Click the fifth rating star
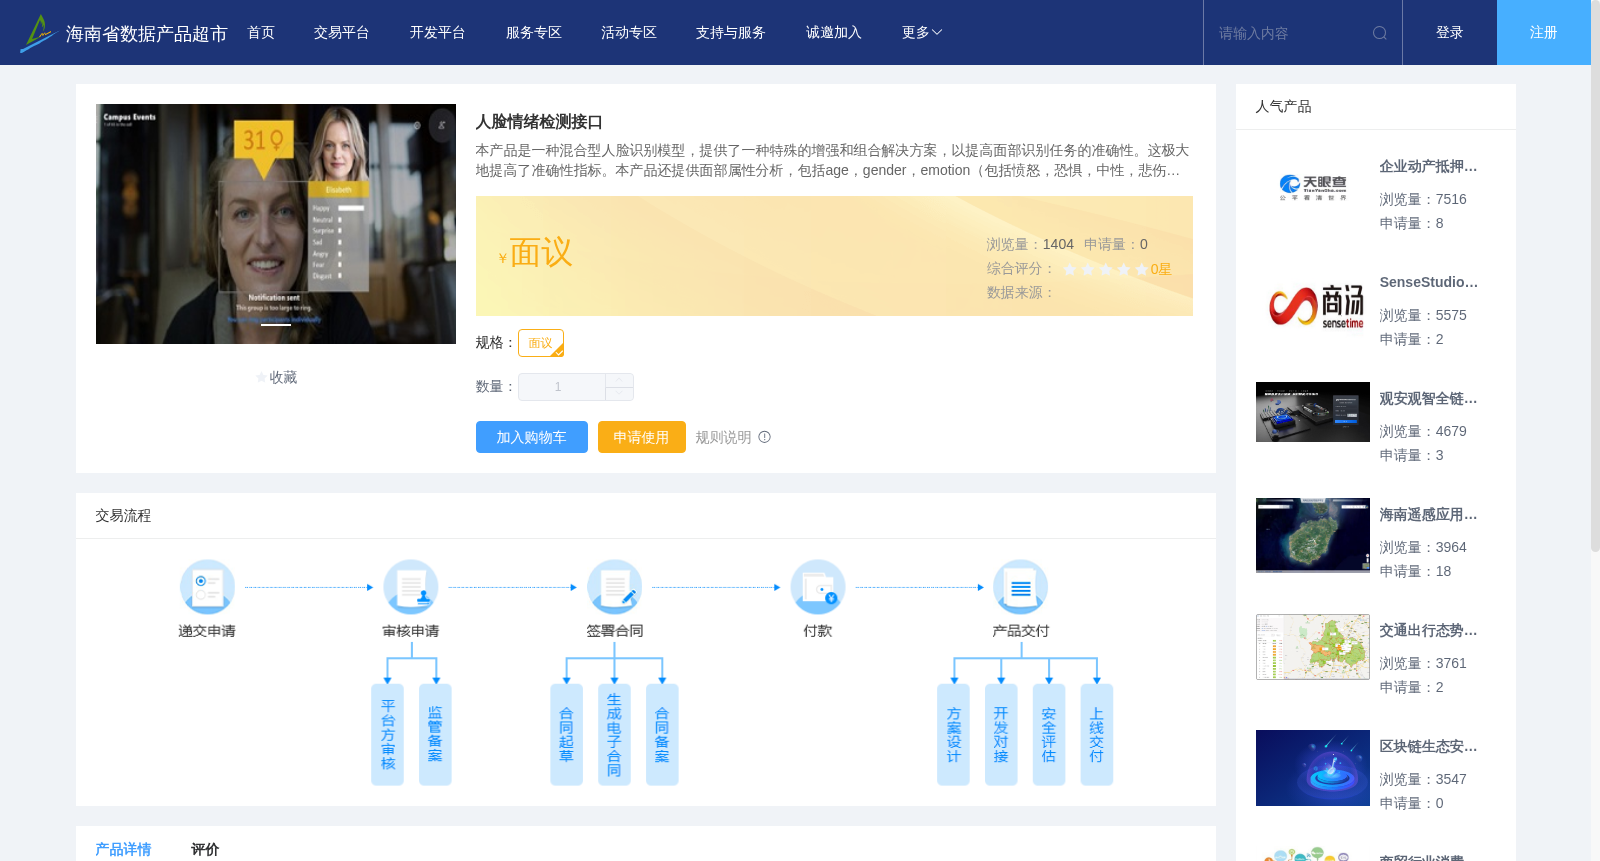Image resolution: width=1600 pixels, height=861 pixels. pos(1142,269)
